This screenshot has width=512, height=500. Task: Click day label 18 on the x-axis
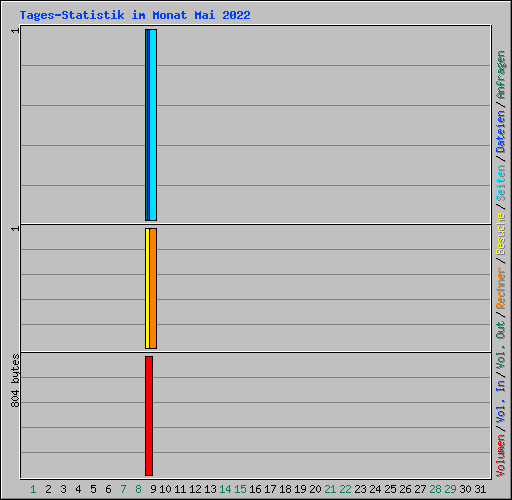pyautogui.click(x=285, y=489)
